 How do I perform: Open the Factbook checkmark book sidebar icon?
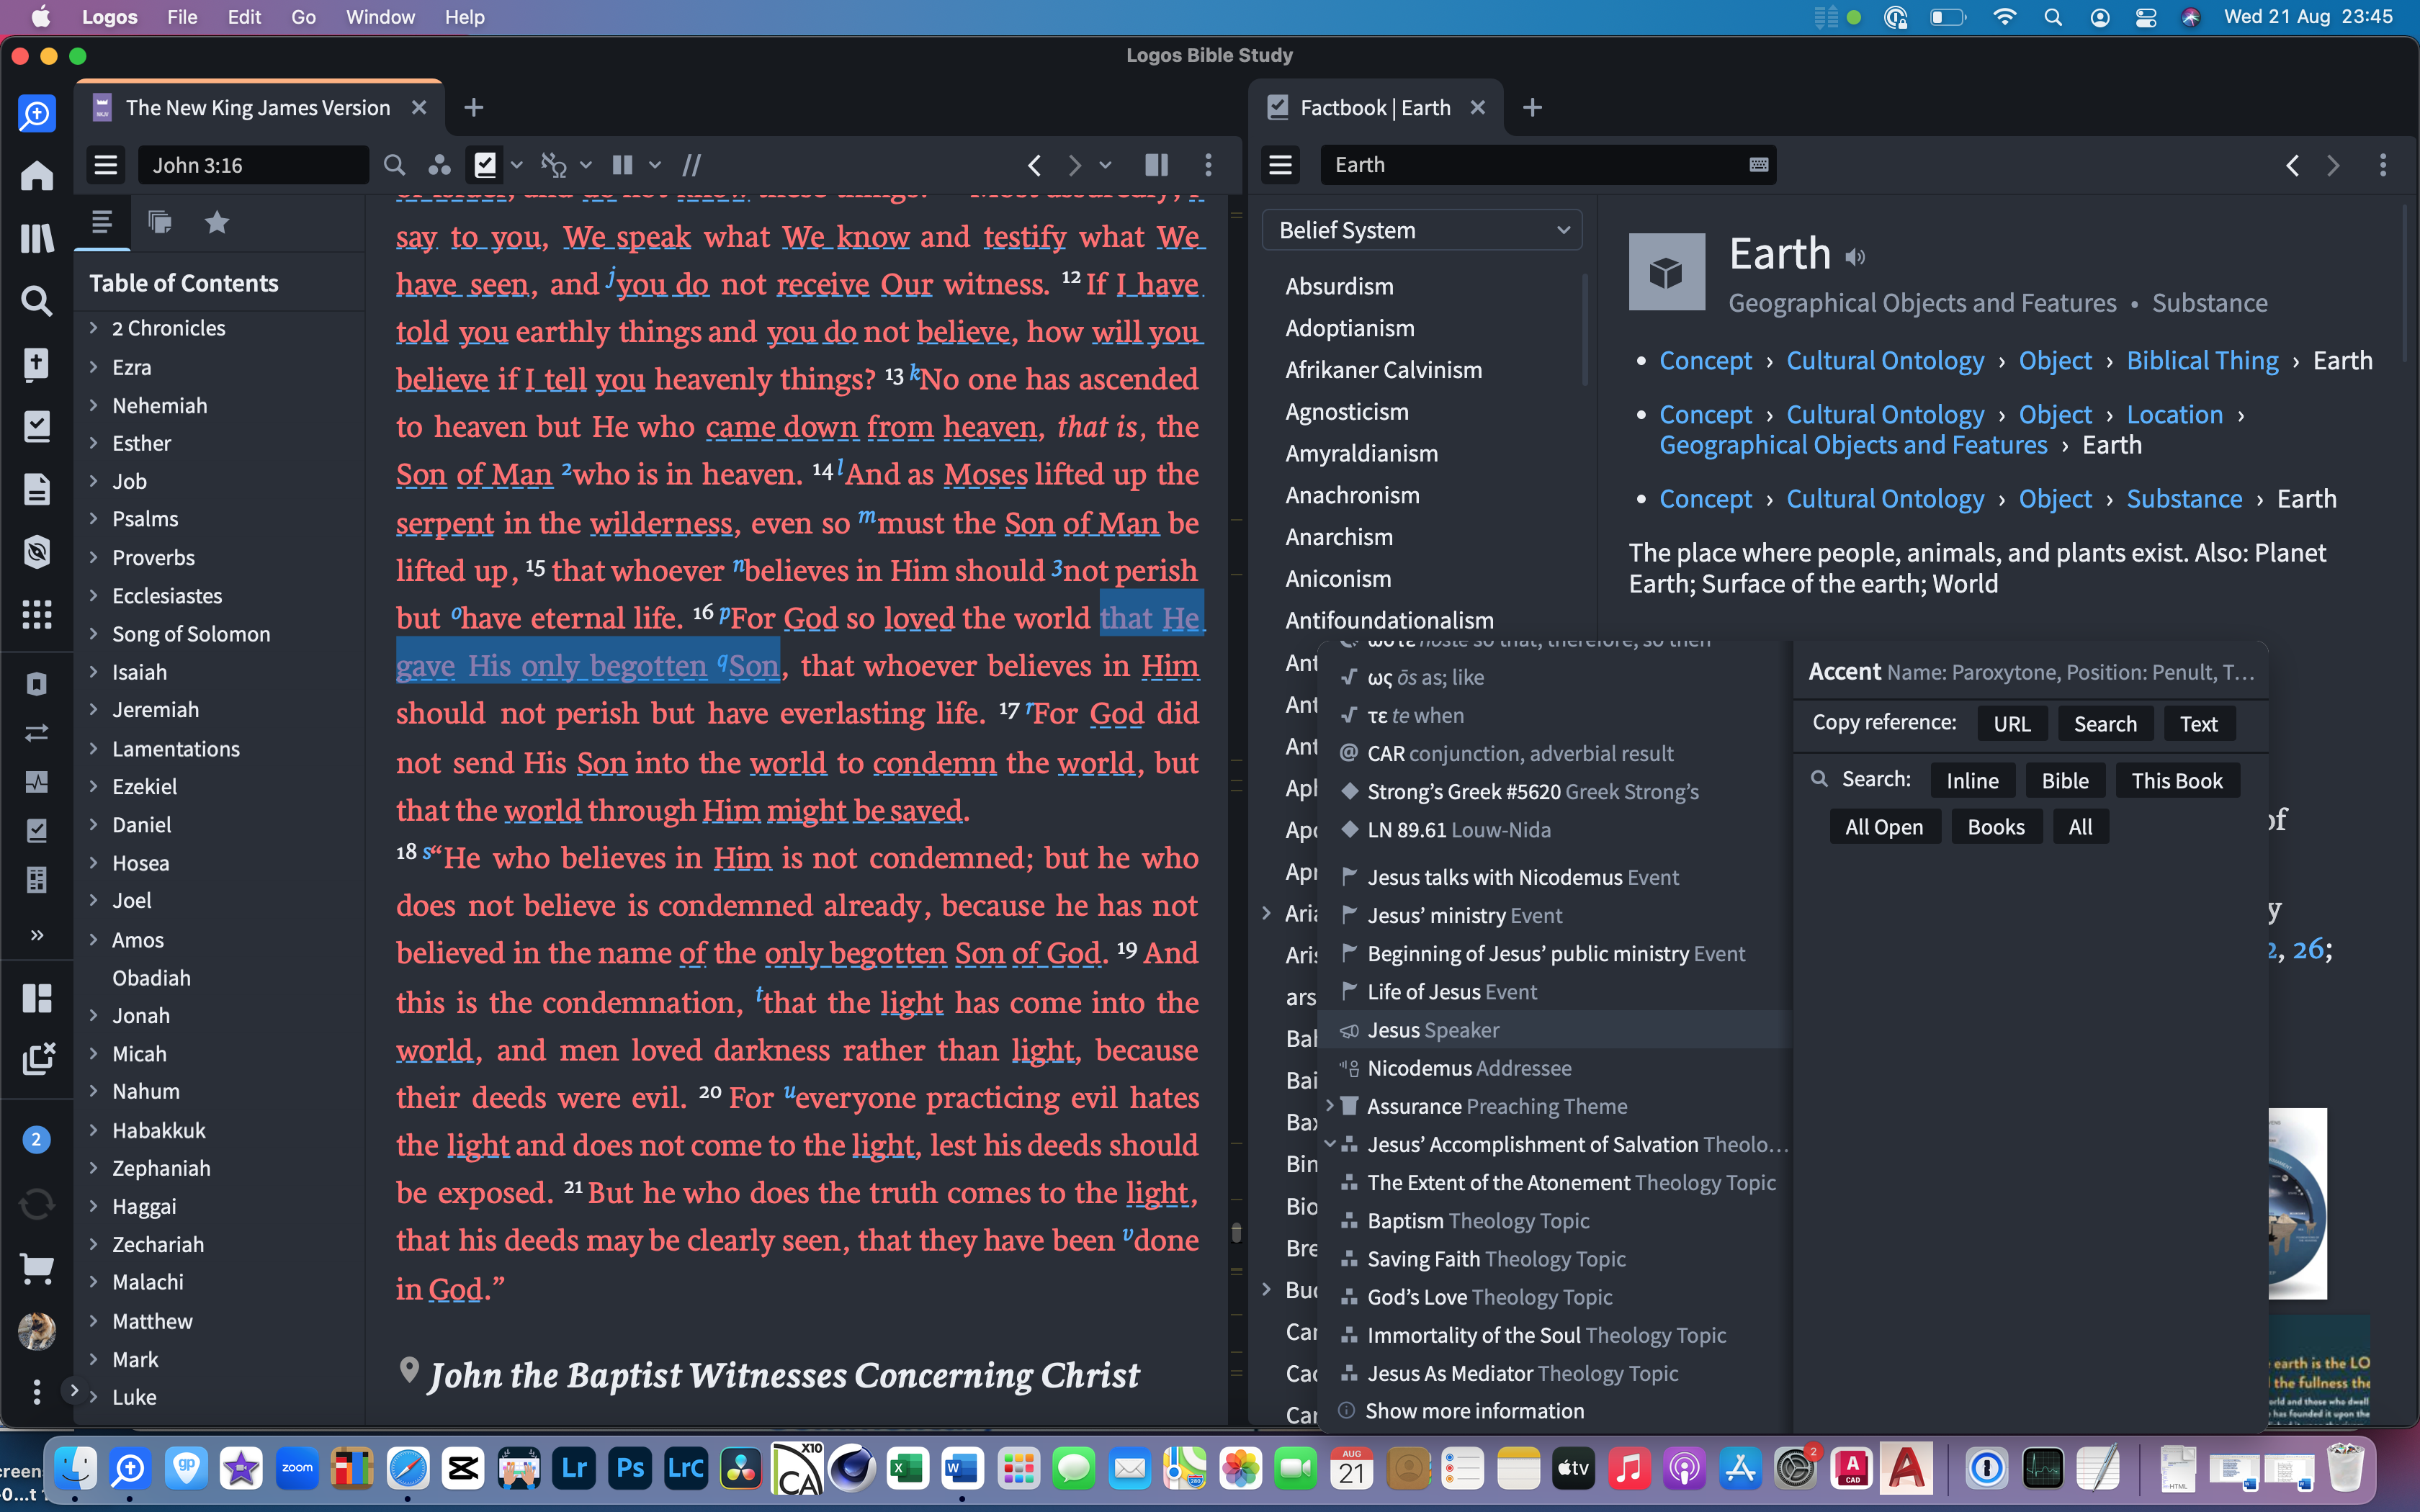37,426
